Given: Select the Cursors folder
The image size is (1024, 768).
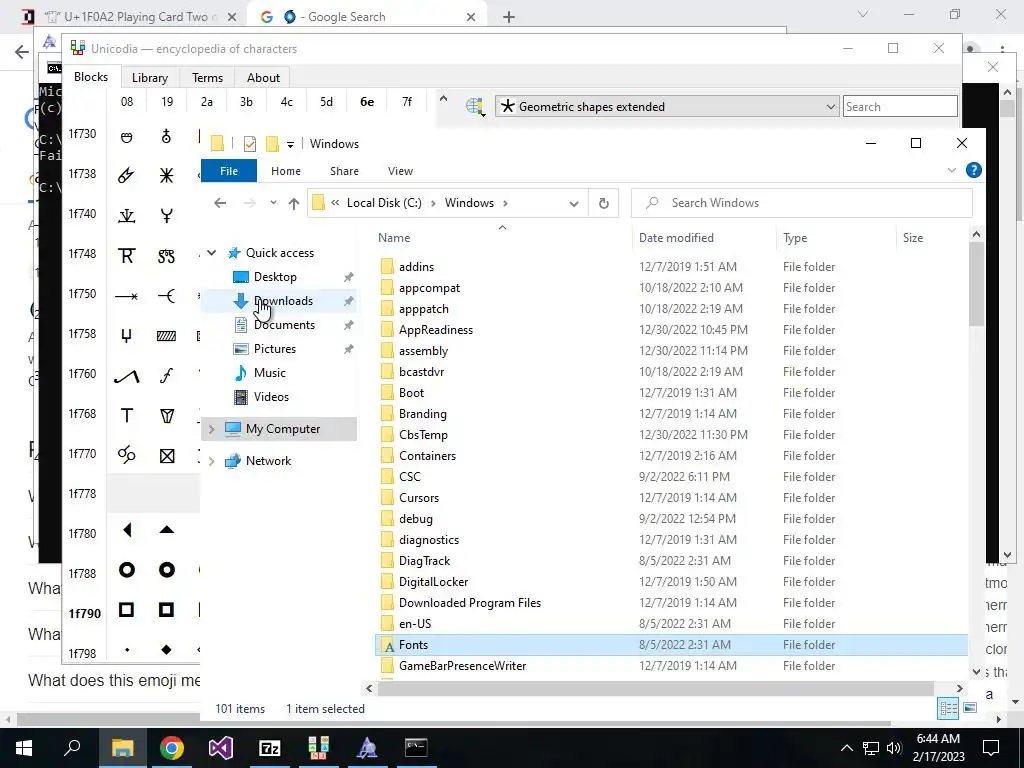Looking at the screenshot, I should [419, 498].
